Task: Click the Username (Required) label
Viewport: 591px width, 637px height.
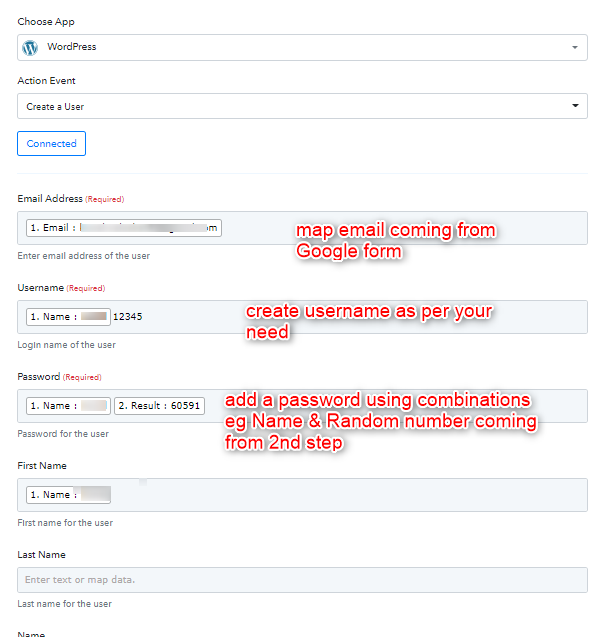Action: (x=61, y=288)
